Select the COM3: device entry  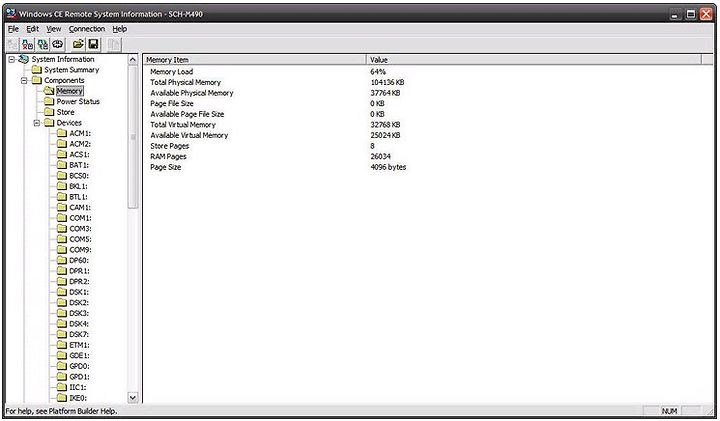(80, 228)
